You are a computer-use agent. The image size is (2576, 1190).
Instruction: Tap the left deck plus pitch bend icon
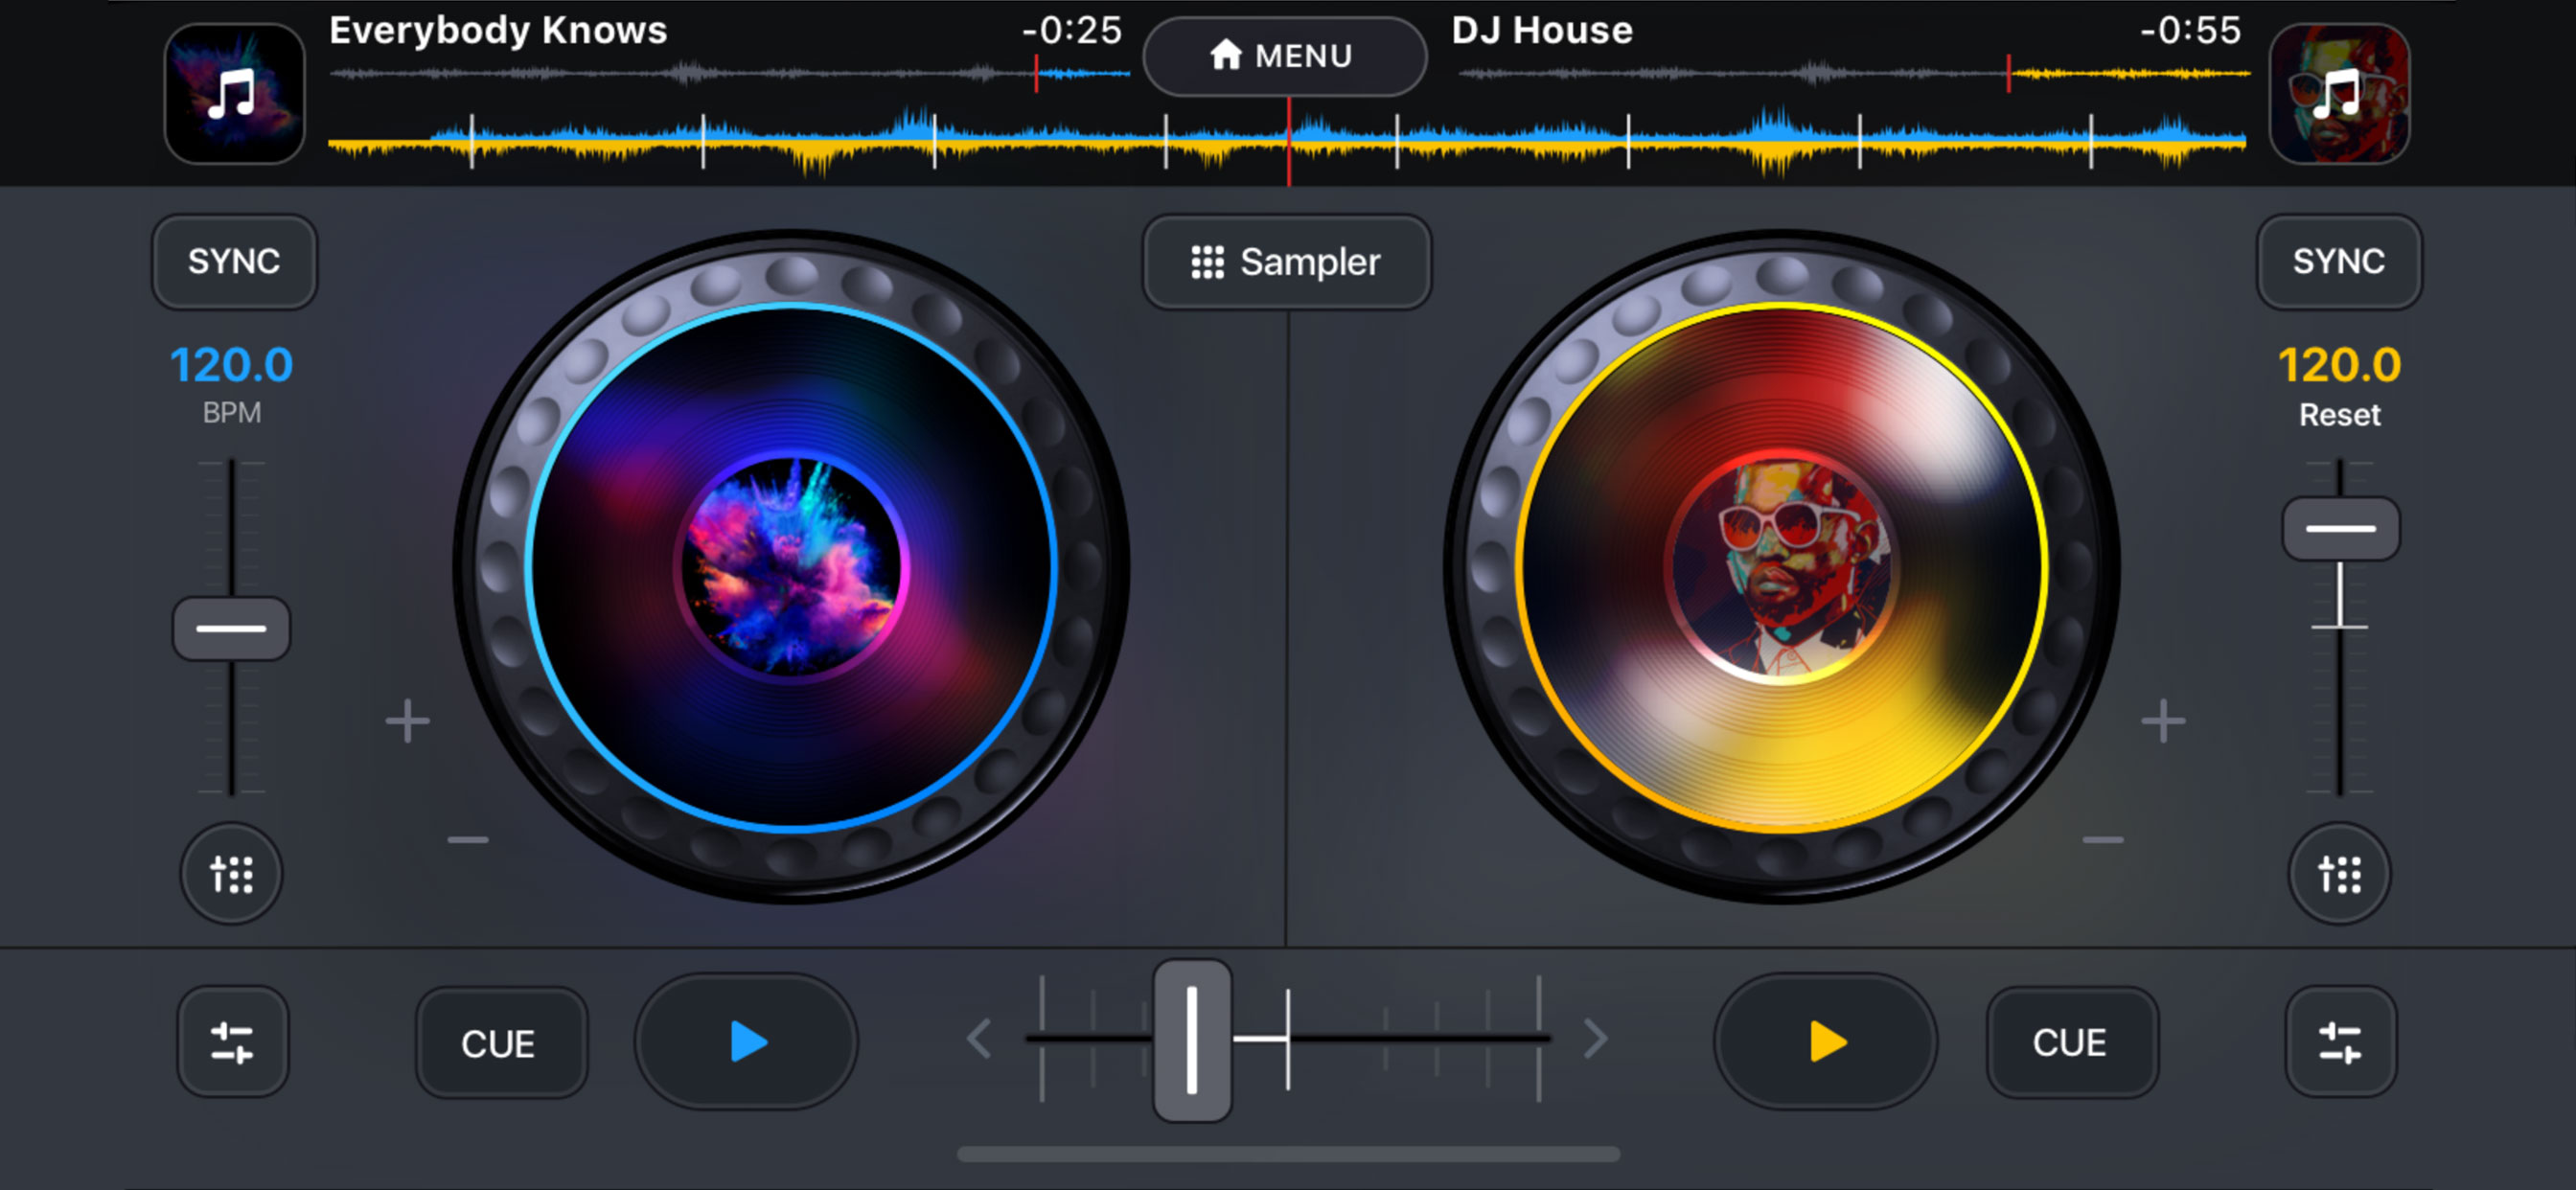pyautogui.click(x=407, y=721)
